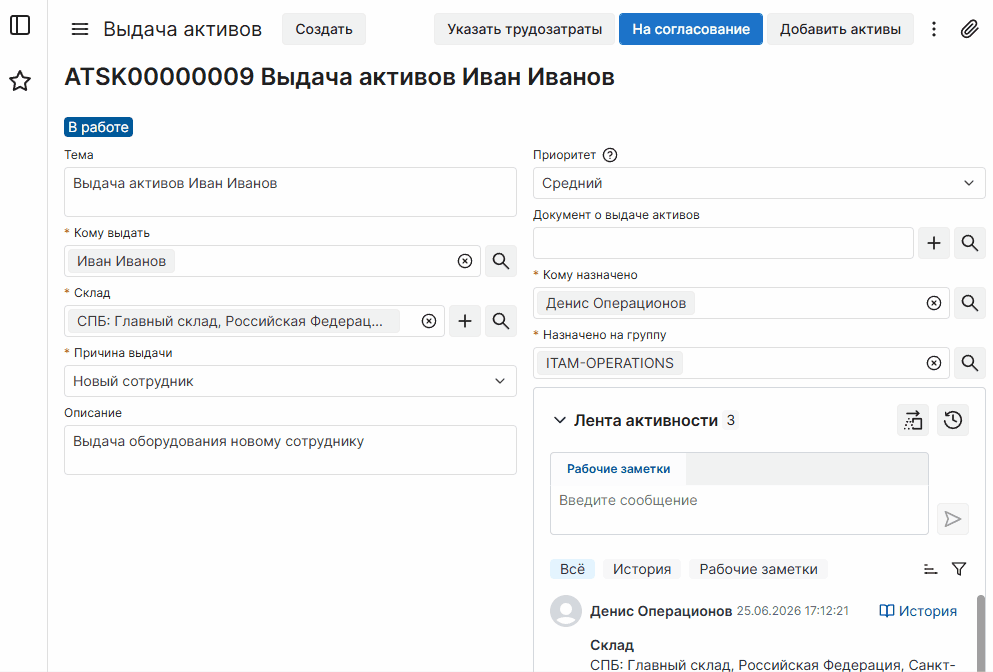This screenshot has height=672, width=993.
Task: Search Документ о выдаче активов
Action: (x=970, y=243)
